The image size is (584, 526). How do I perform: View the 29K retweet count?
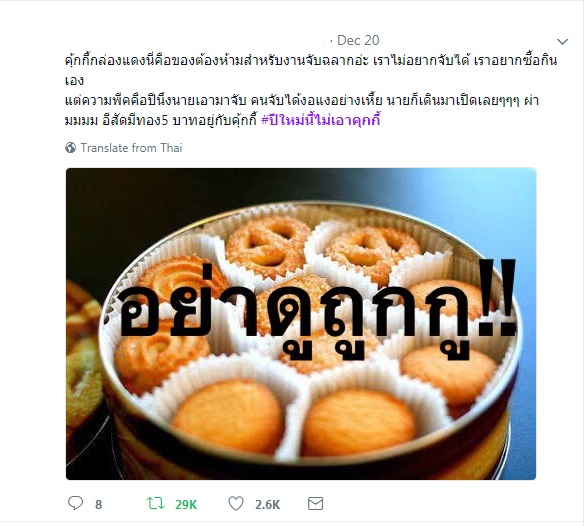click(186, 504)
